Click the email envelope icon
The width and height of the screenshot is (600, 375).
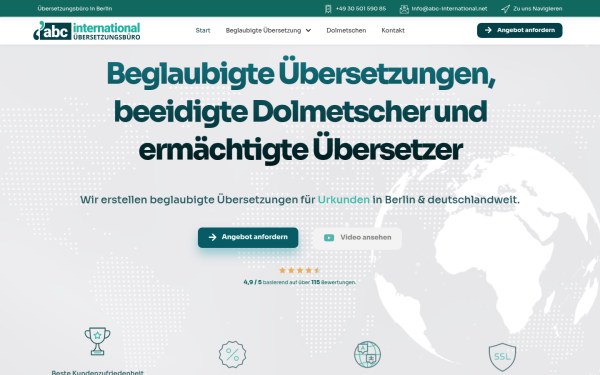tap(404, 9)
